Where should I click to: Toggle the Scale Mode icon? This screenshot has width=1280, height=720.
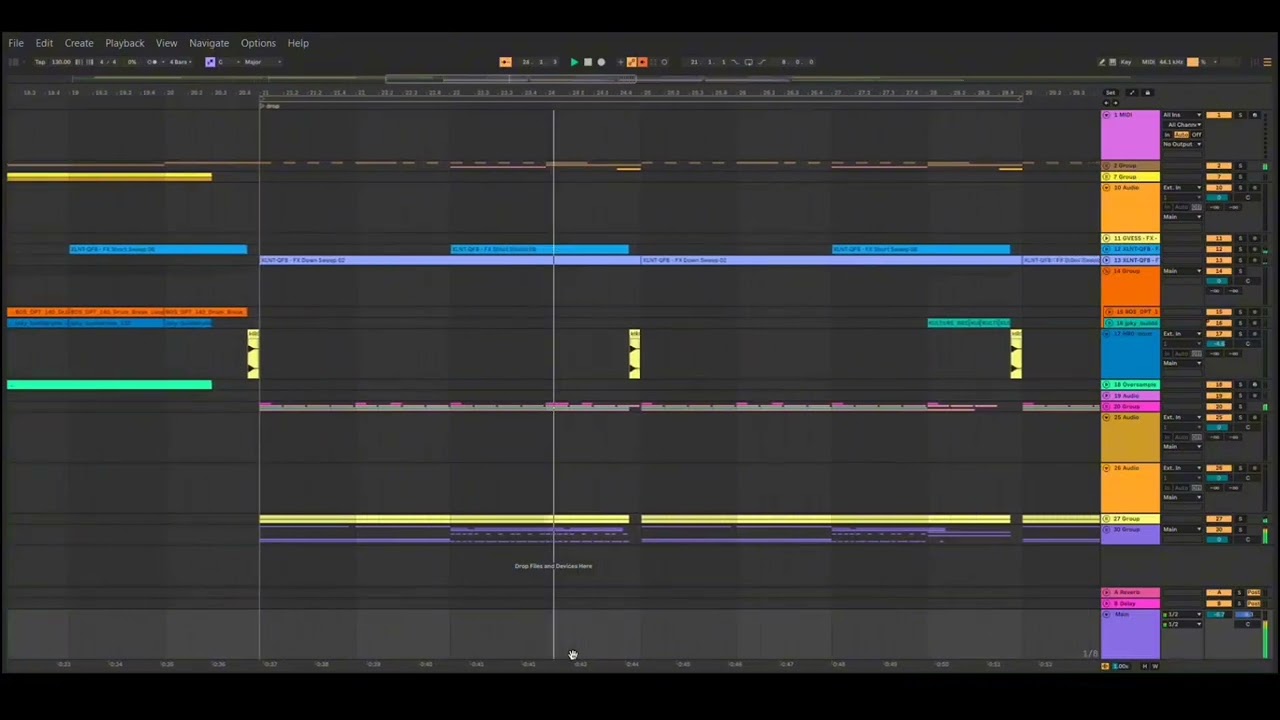(210, 62)
